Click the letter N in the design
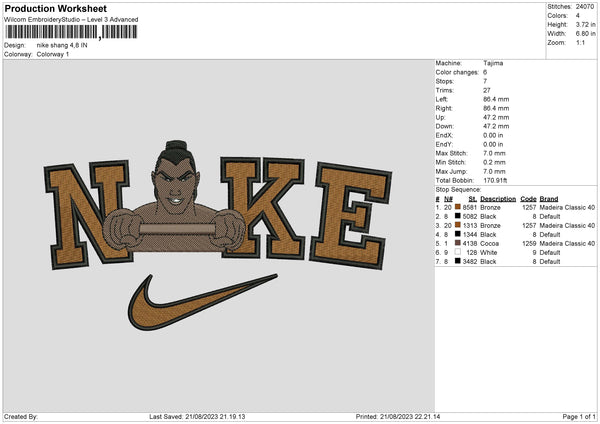The width and height of the screenshot is (600, 424). 87,214
